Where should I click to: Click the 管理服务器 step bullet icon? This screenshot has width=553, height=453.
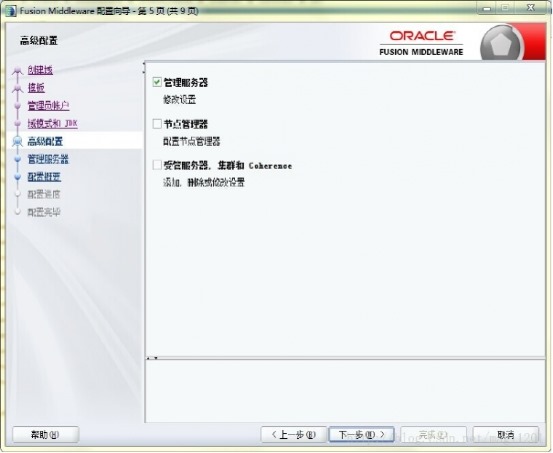18,159
